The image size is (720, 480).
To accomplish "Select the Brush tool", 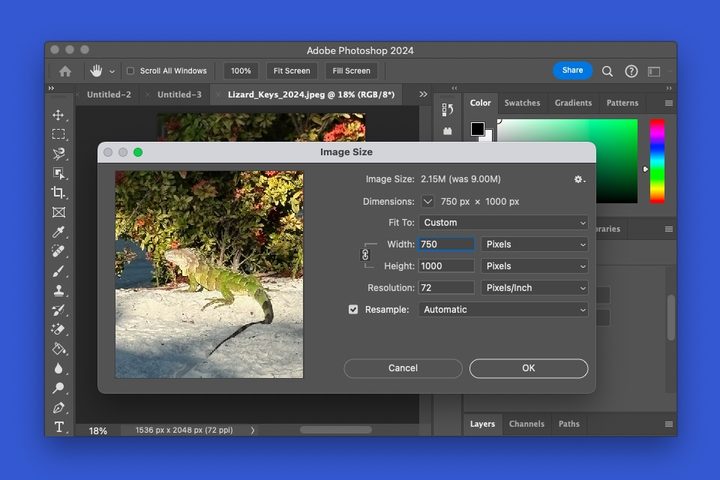I will (58, 271).
